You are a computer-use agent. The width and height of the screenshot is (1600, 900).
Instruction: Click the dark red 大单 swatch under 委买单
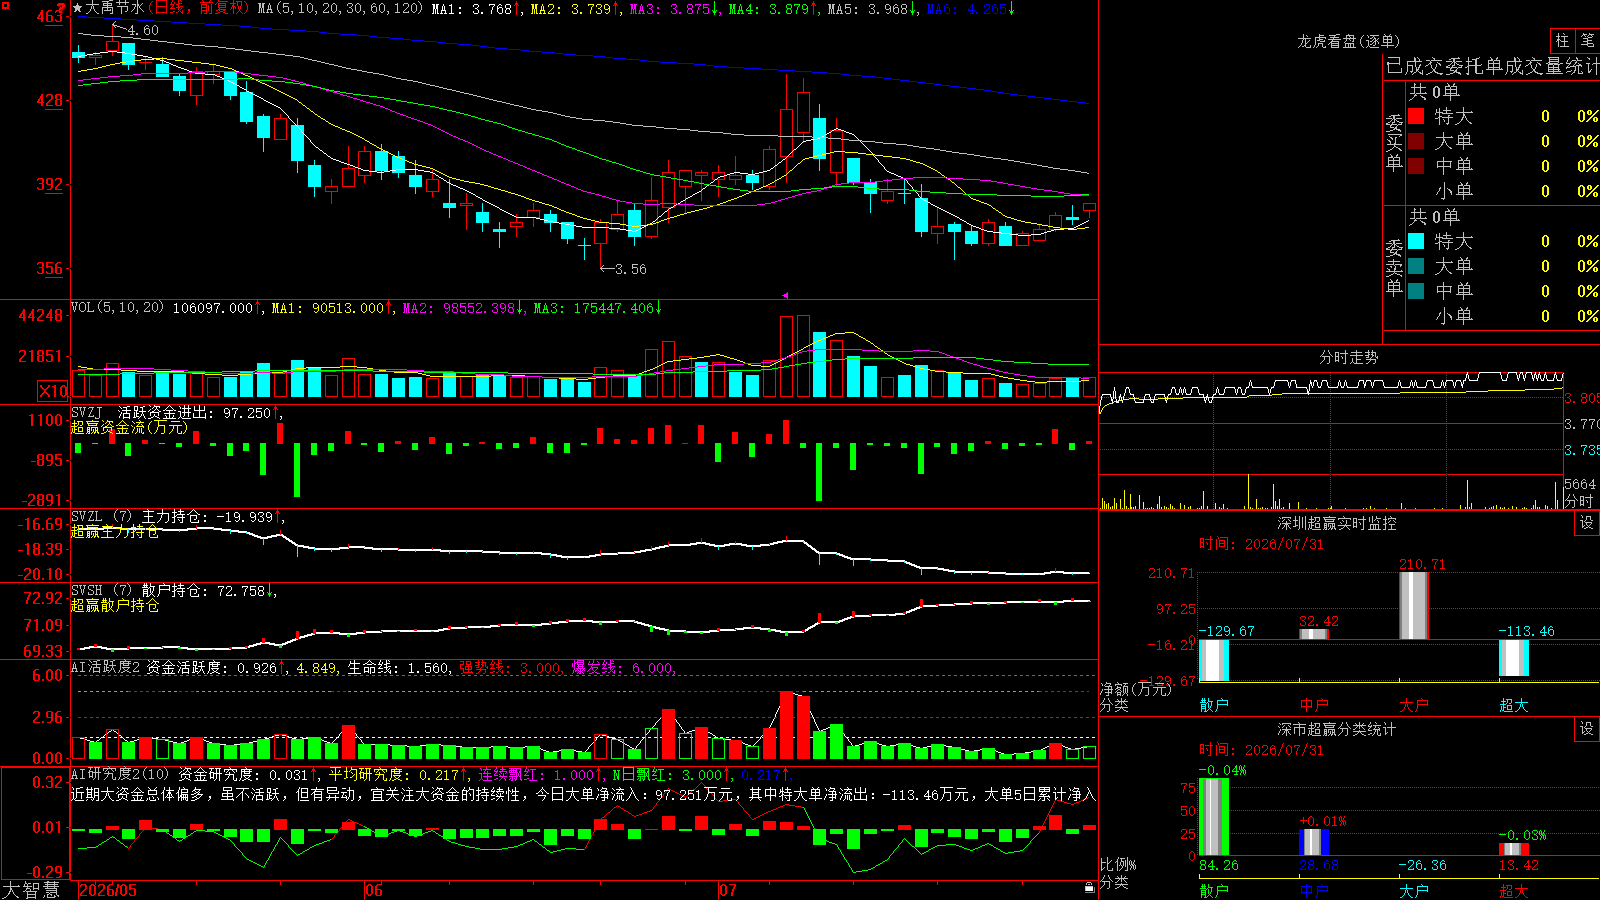[x=1416, y=141]
